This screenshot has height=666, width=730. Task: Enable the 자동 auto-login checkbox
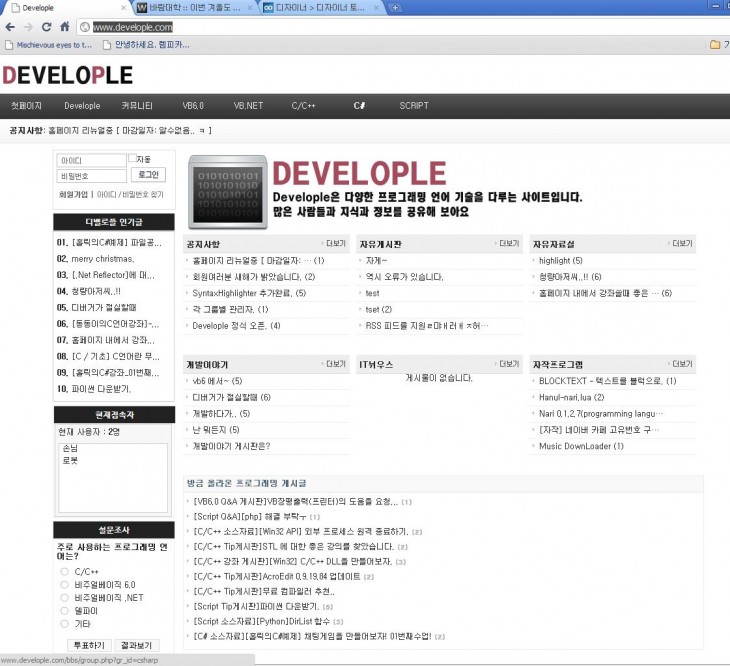click(132, 159)
